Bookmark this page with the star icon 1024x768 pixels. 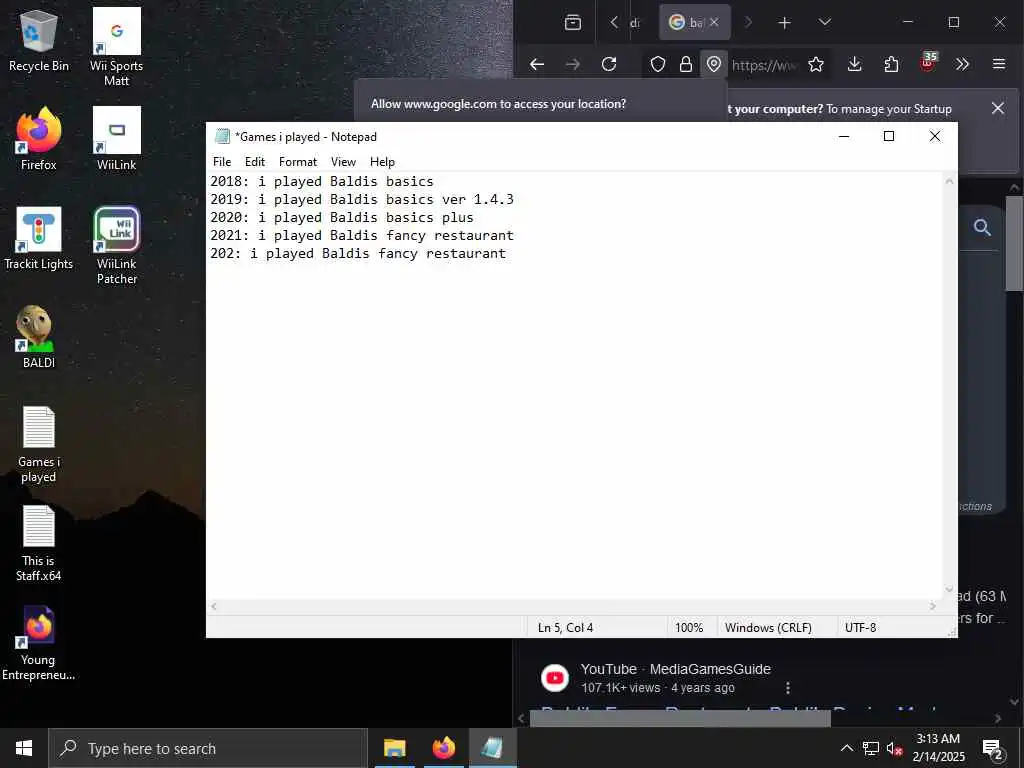click(x=816, y=64)
